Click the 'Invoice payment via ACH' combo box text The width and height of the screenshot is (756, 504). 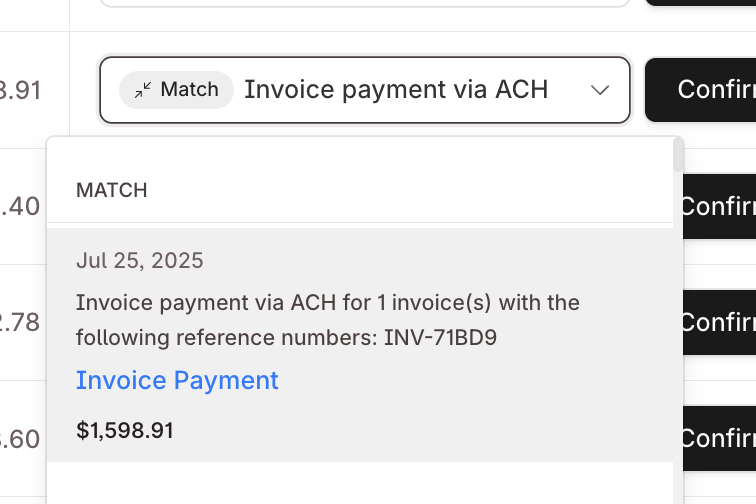click(396, 90)
